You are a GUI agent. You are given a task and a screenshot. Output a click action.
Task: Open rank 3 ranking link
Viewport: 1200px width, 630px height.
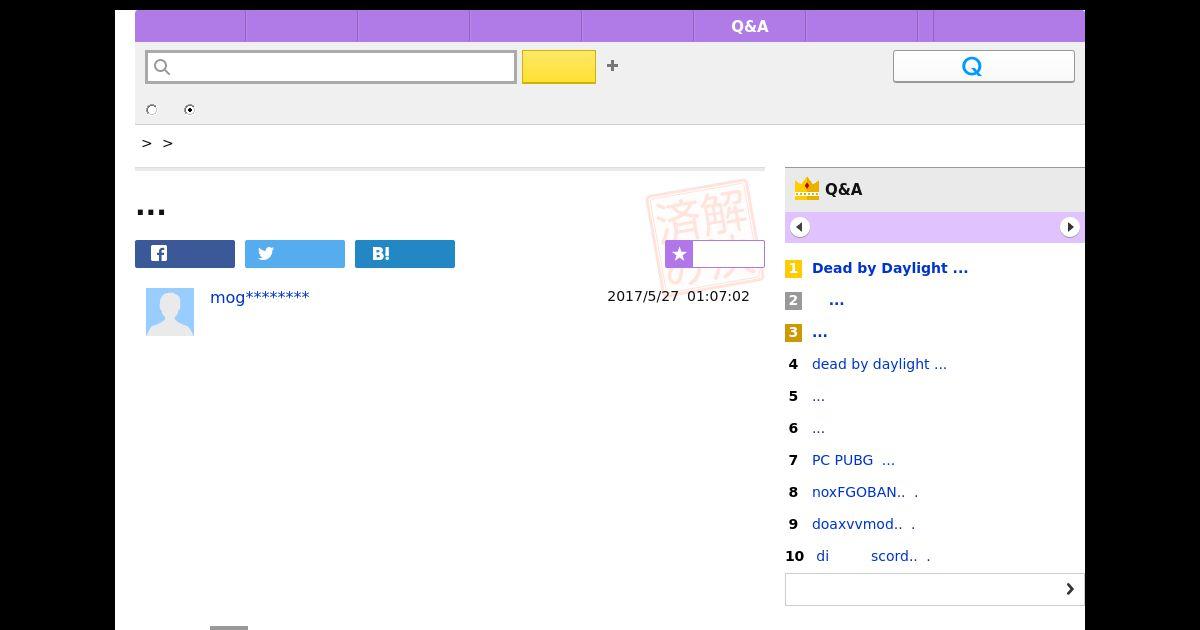click(819, 332)
